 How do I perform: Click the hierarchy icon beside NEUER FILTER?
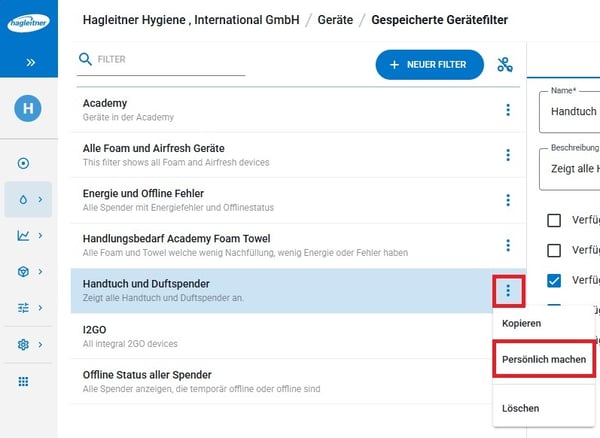coord(505,65)
